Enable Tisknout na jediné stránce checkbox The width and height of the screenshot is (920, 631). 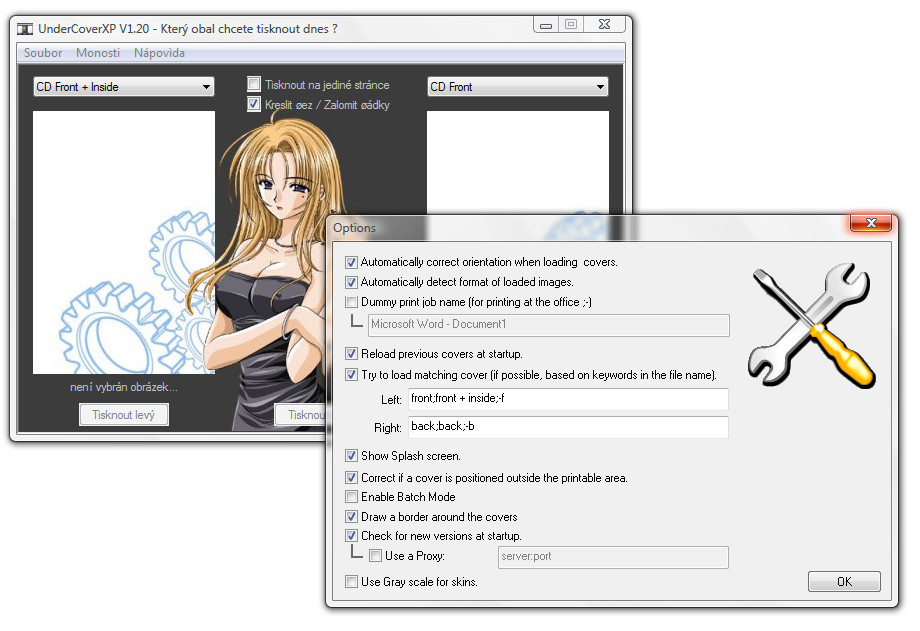point(253,84)
